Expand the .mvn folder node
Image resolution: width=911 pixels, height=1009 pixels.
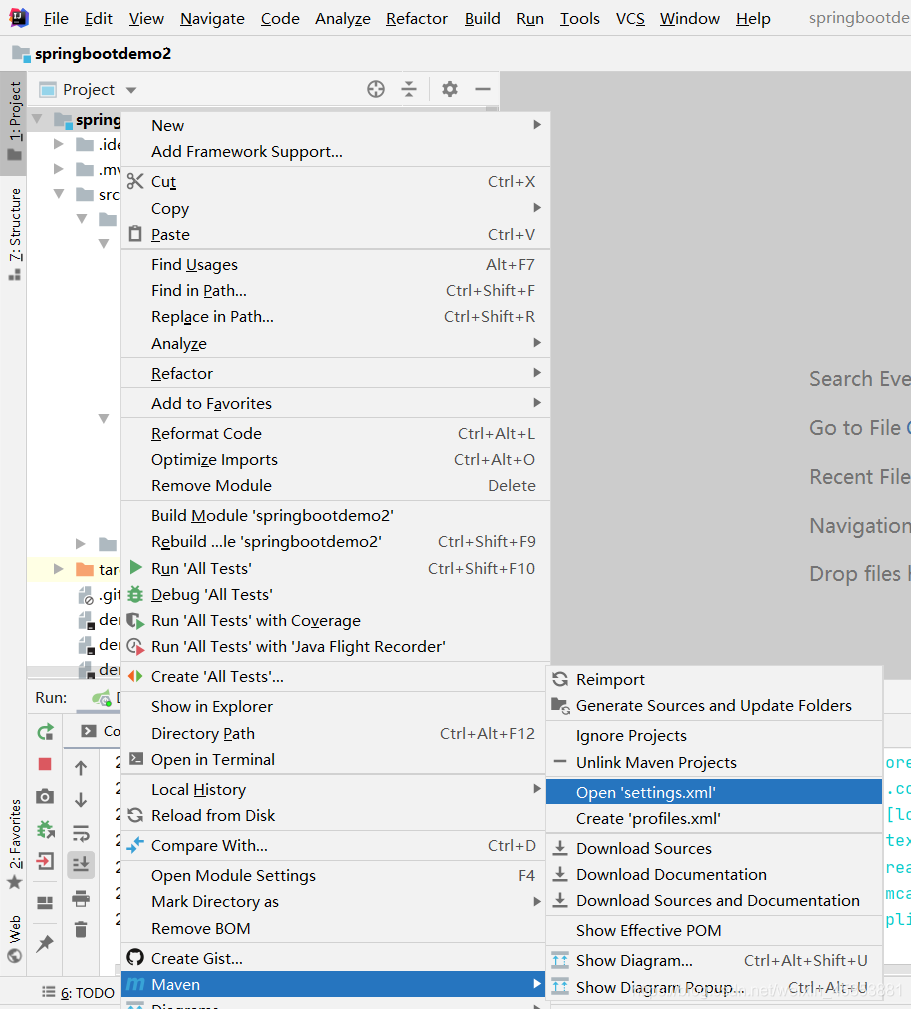point(59,169)
